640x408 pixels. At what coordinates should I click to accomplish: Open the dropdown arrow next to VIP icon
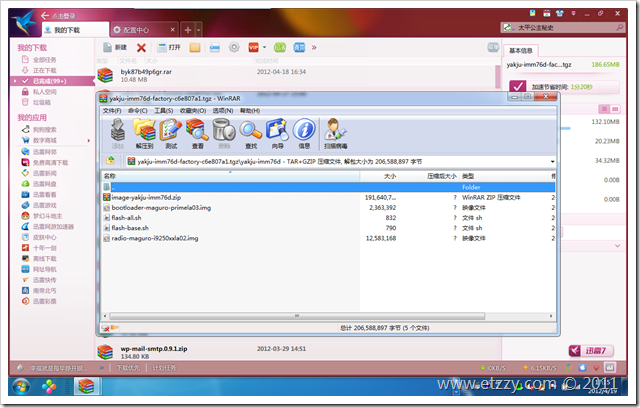click(x=264, y=48)
